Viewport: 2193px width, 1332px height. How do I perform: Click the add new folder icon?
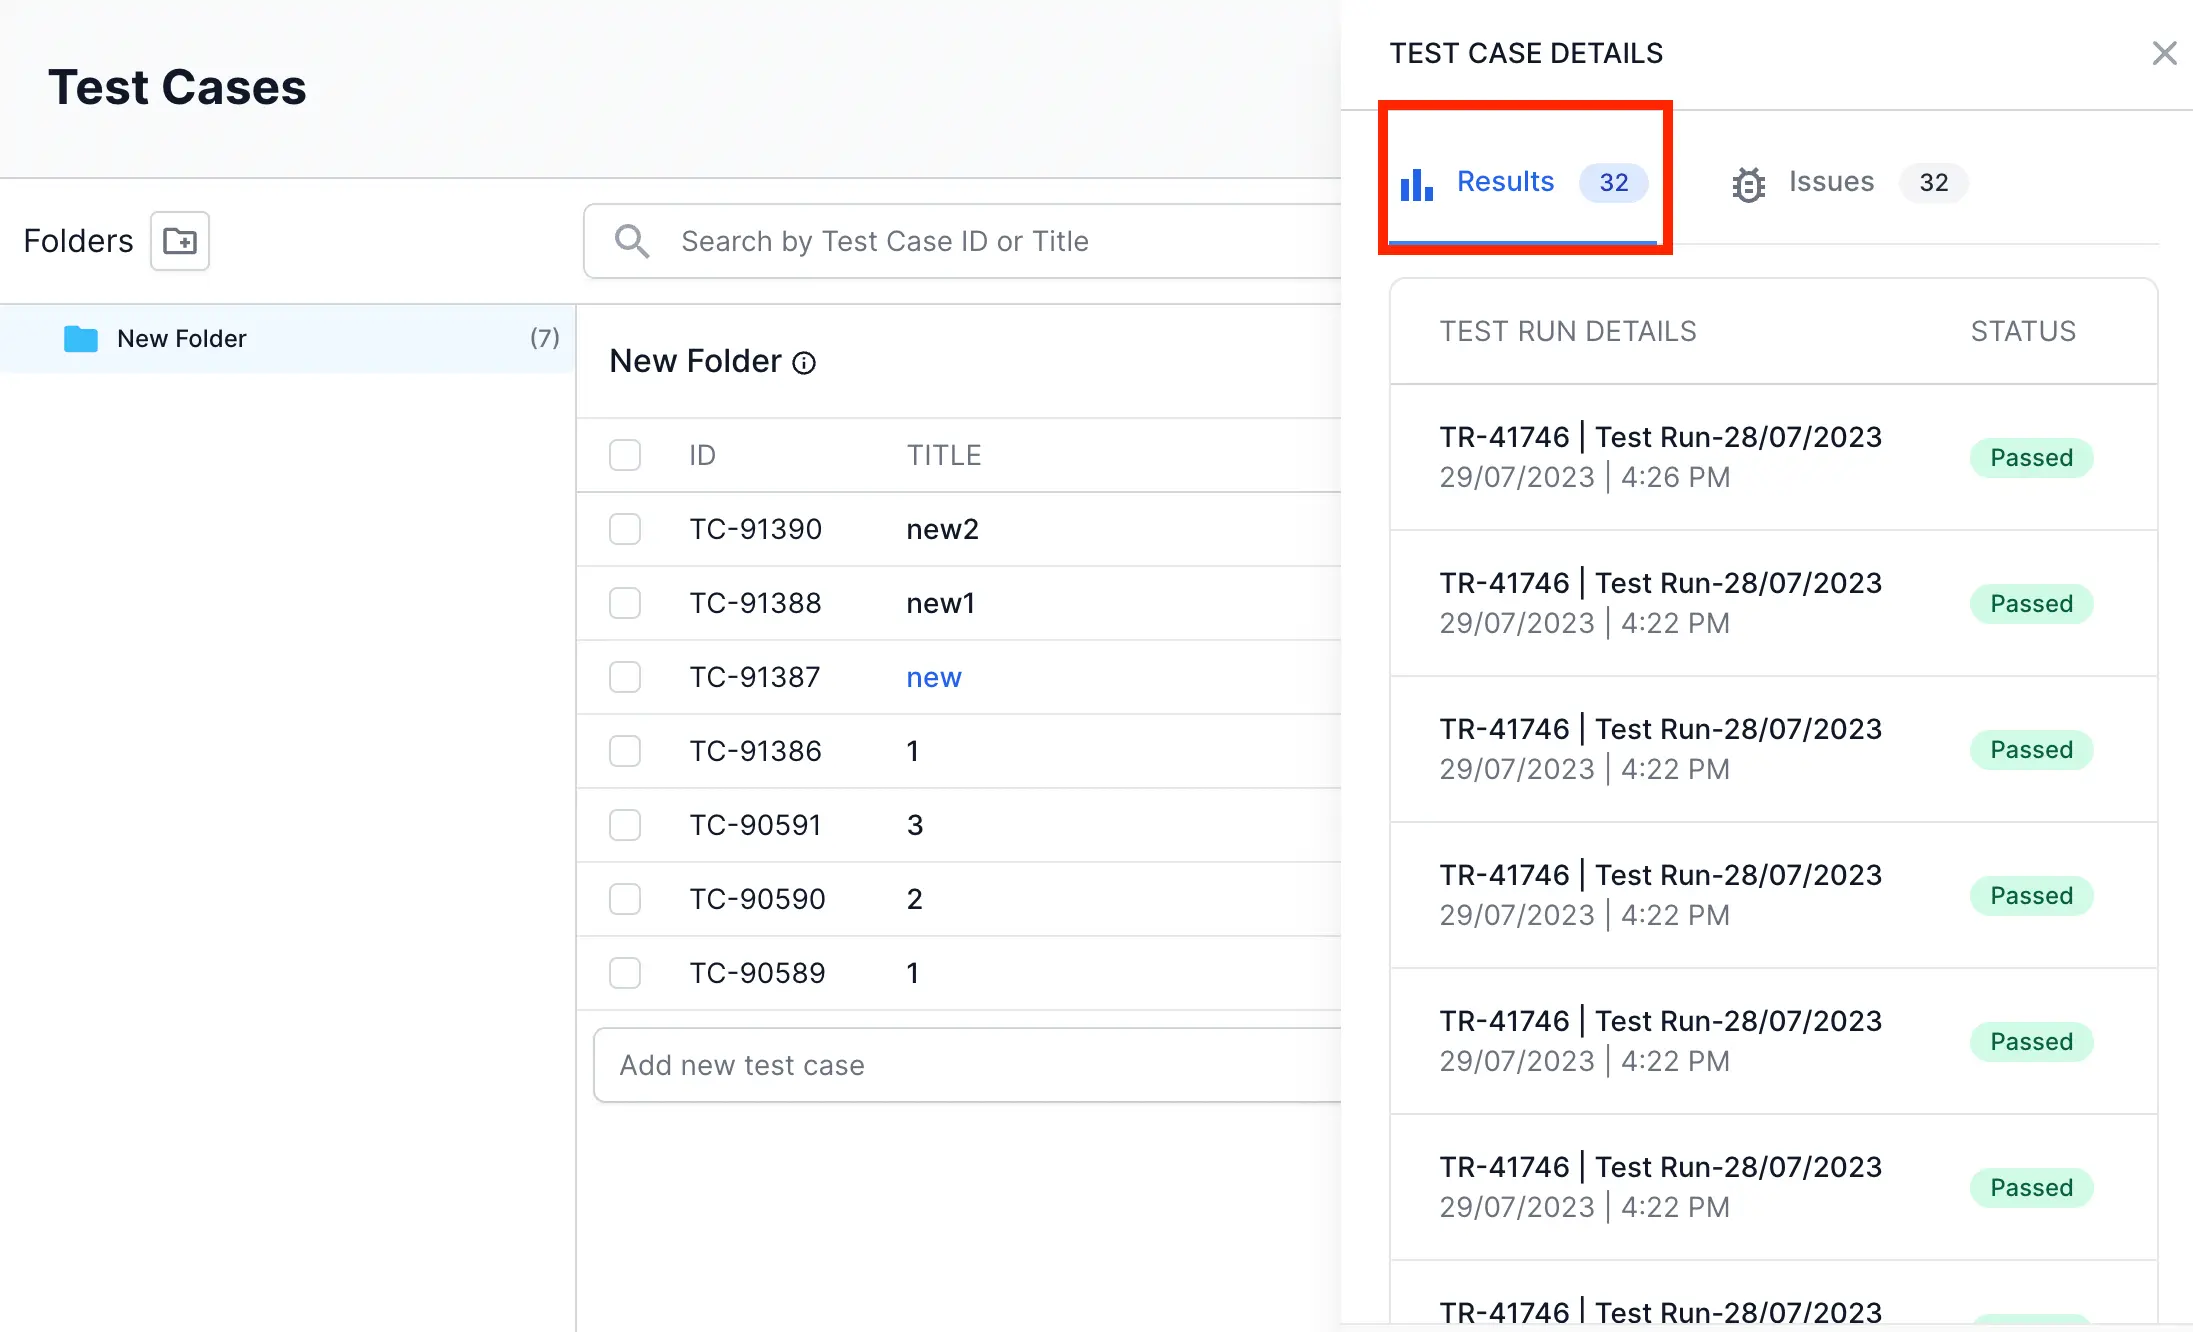tap(180, 241)
